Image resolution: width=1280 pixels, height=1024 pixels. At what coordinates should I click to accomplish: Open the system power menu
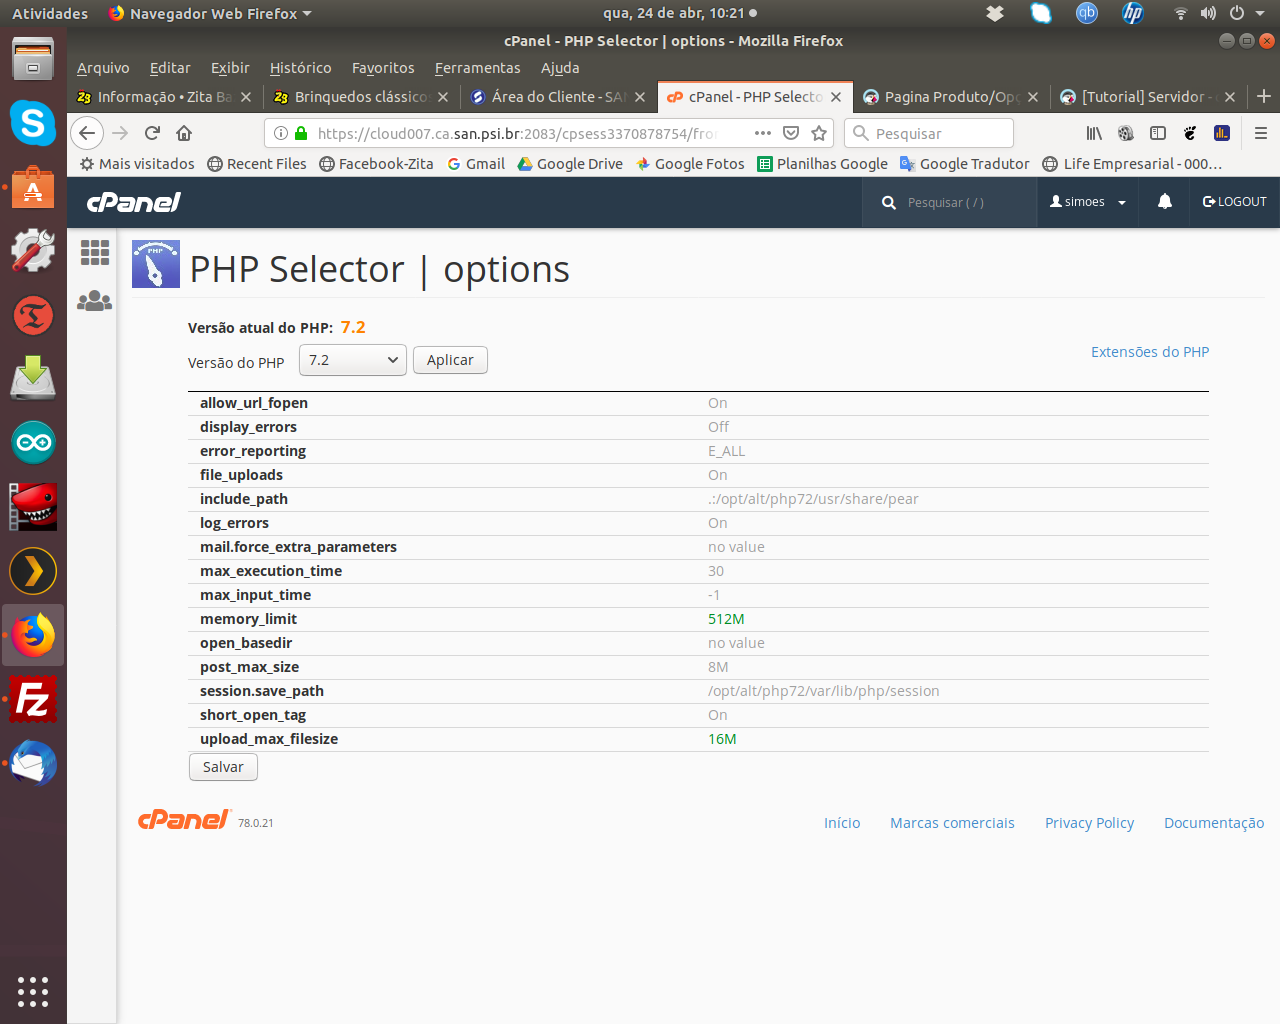(x=1246, y=13)
